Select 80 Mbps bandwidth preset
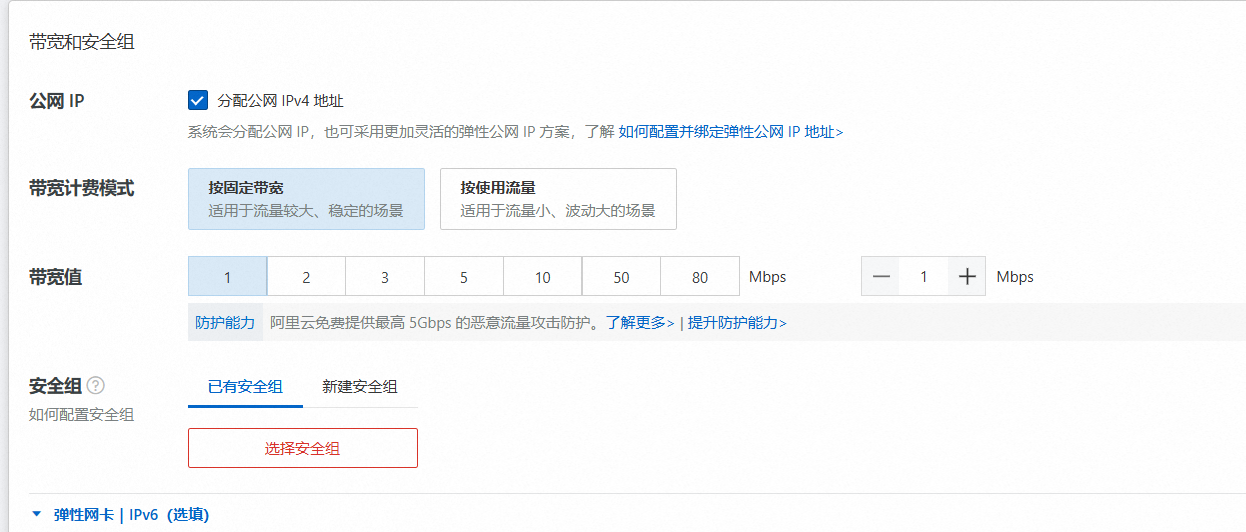The height and width of the screenshot is (532, 1246). tap(700, 277)
